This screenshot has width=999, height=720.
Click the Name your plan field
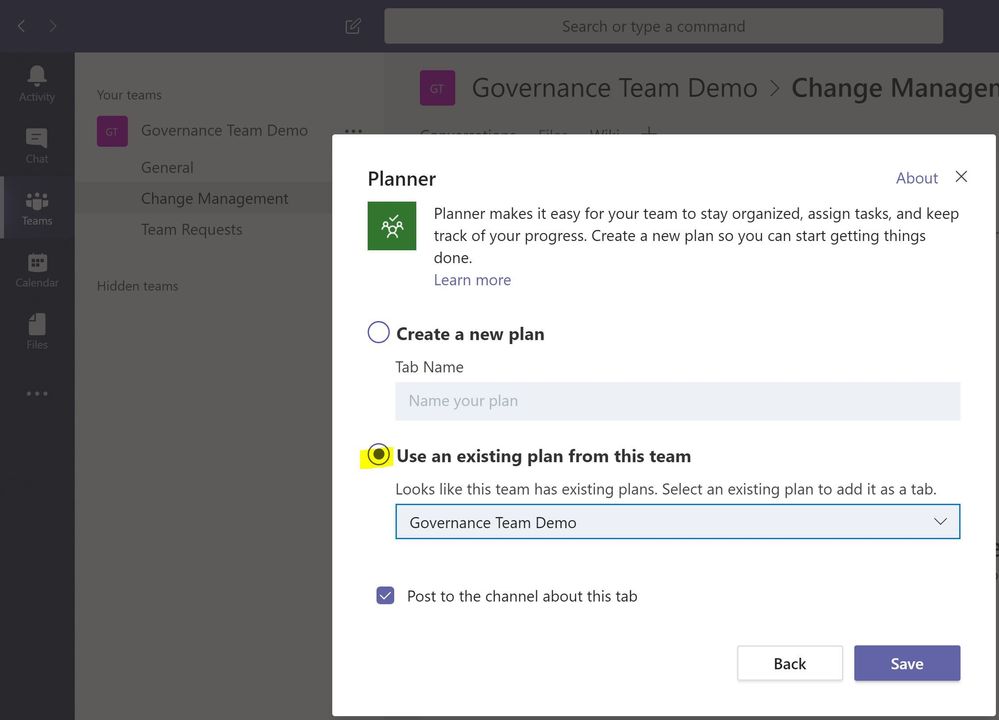click(677, 401)
